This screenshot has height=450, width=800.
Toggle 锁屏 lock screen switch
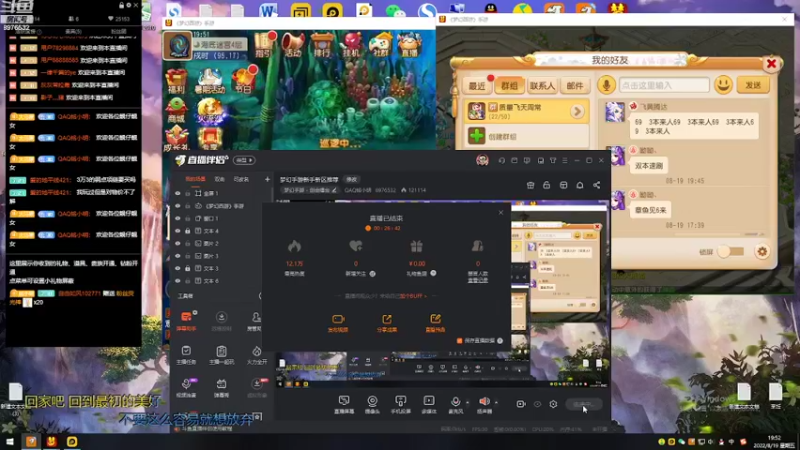730,252
